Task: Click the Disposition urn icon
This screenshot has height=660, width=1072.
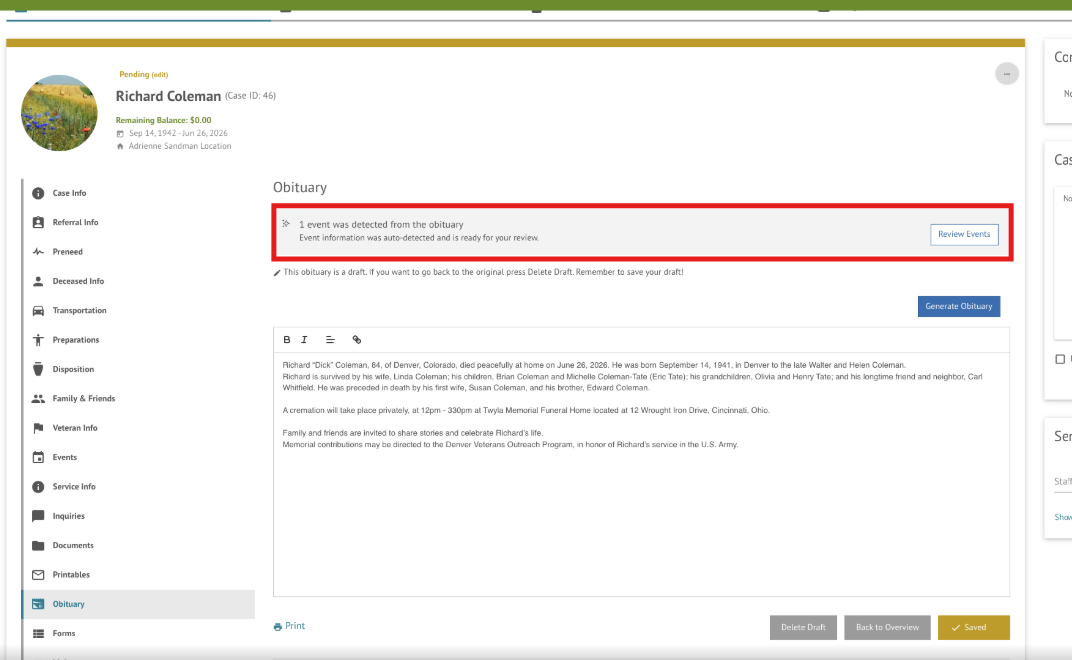Action: [38, 369]
